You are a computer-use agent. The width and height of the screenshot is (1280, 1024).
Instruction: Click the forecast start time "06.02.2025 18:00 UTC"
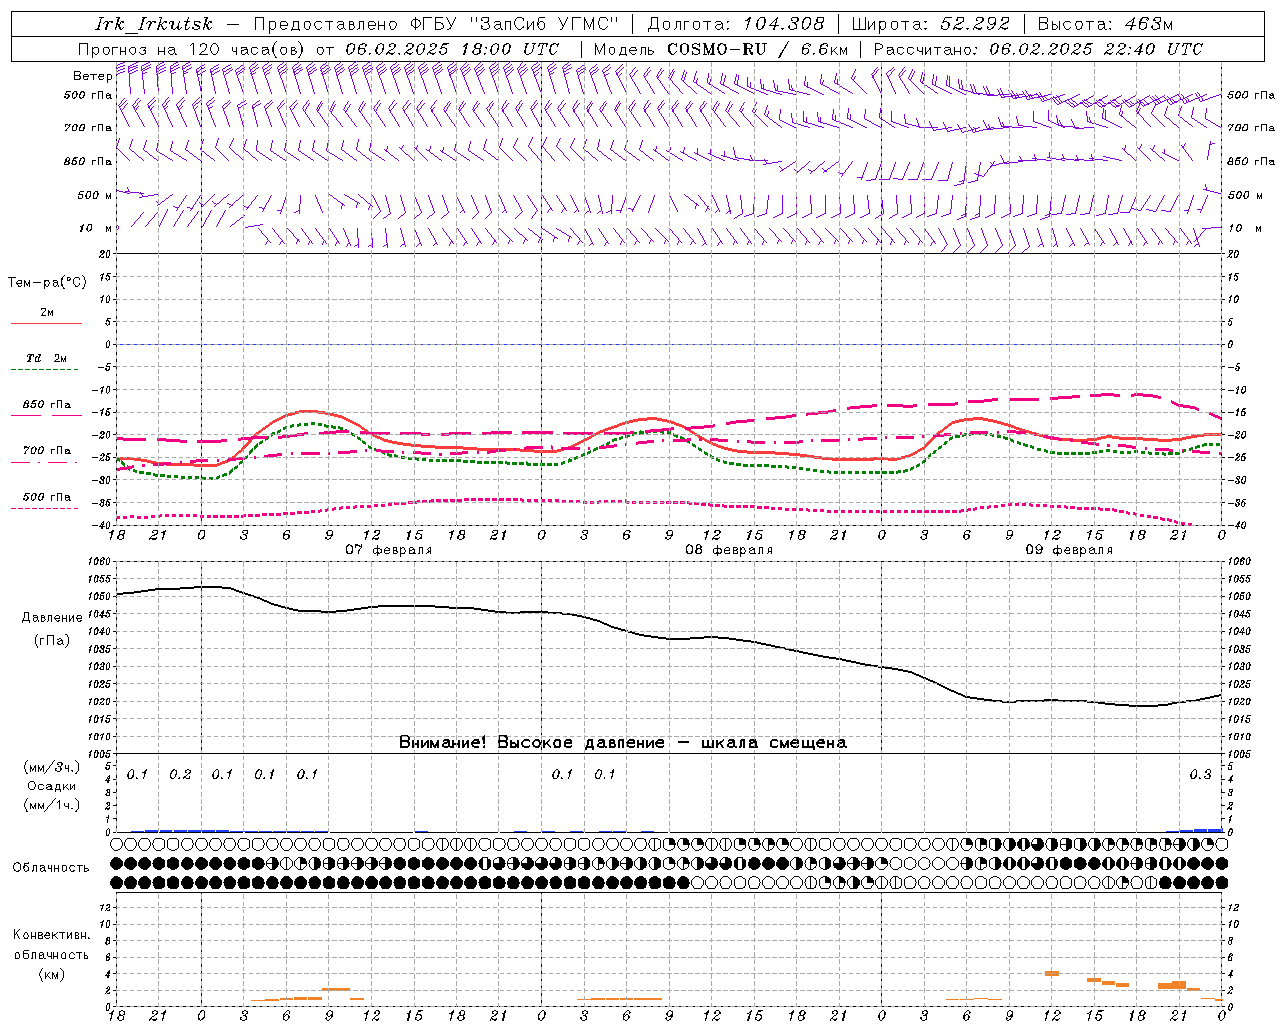452,49
